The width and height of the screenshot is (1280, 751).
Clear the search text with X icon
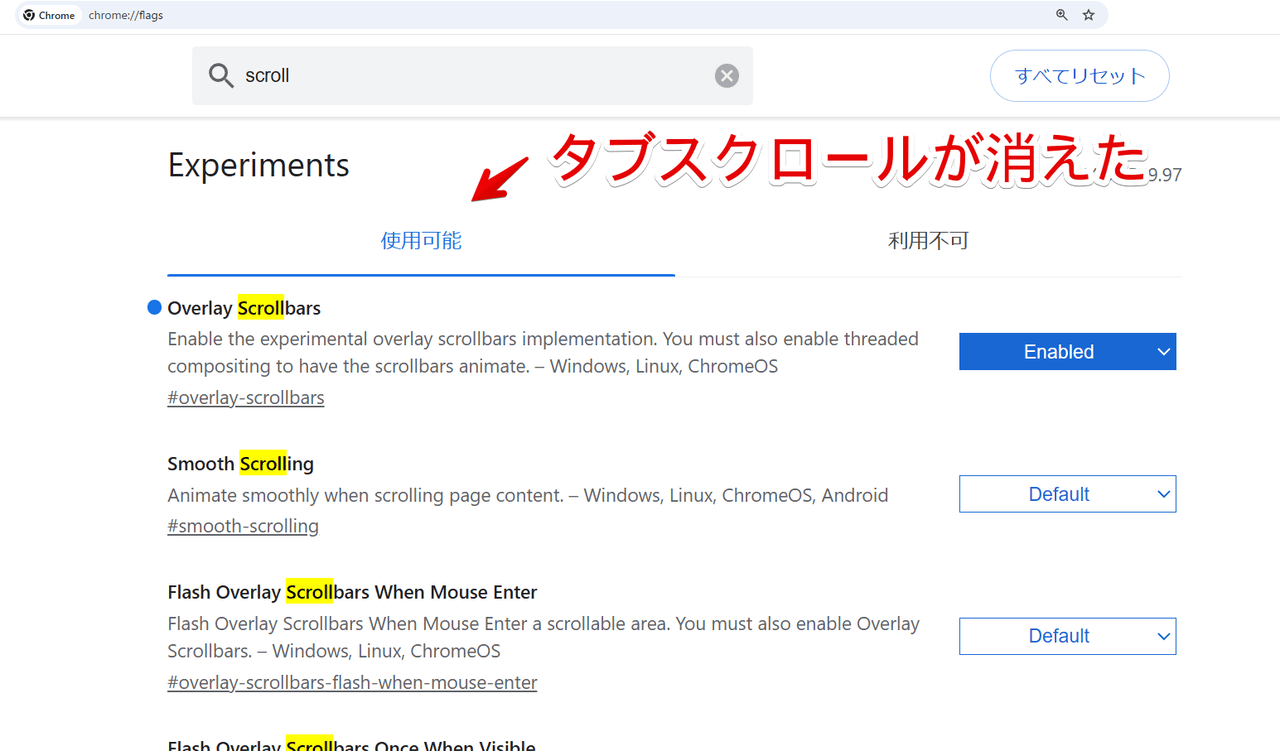pos(727,76)
